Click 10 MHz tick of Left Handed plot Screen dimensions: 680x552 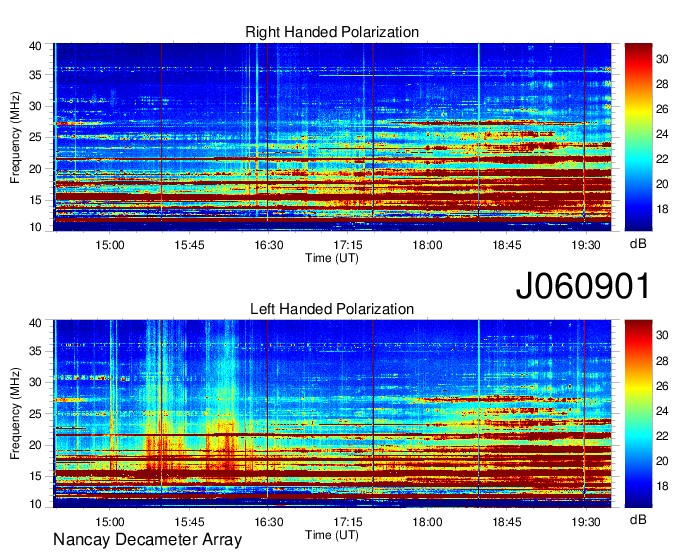click(36, 504)
